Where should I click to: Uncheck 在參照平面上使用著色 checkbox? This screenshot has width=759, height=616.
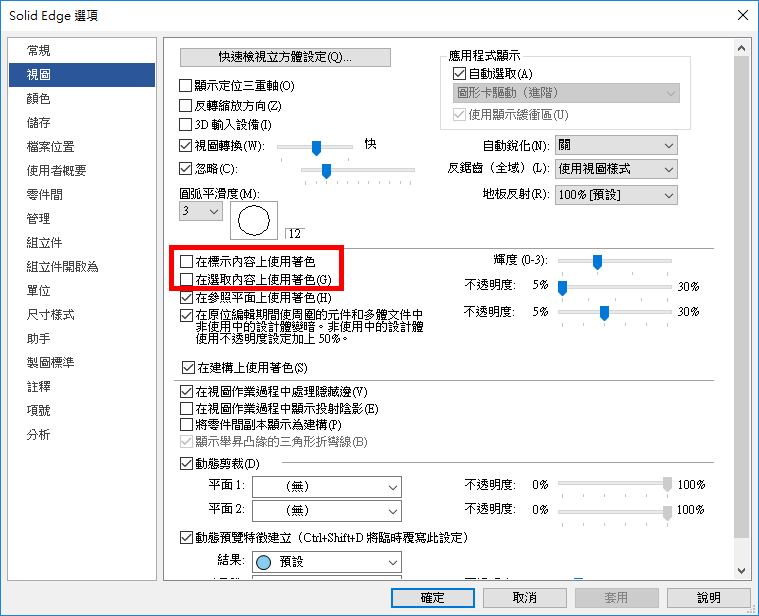tap(186, 297)
